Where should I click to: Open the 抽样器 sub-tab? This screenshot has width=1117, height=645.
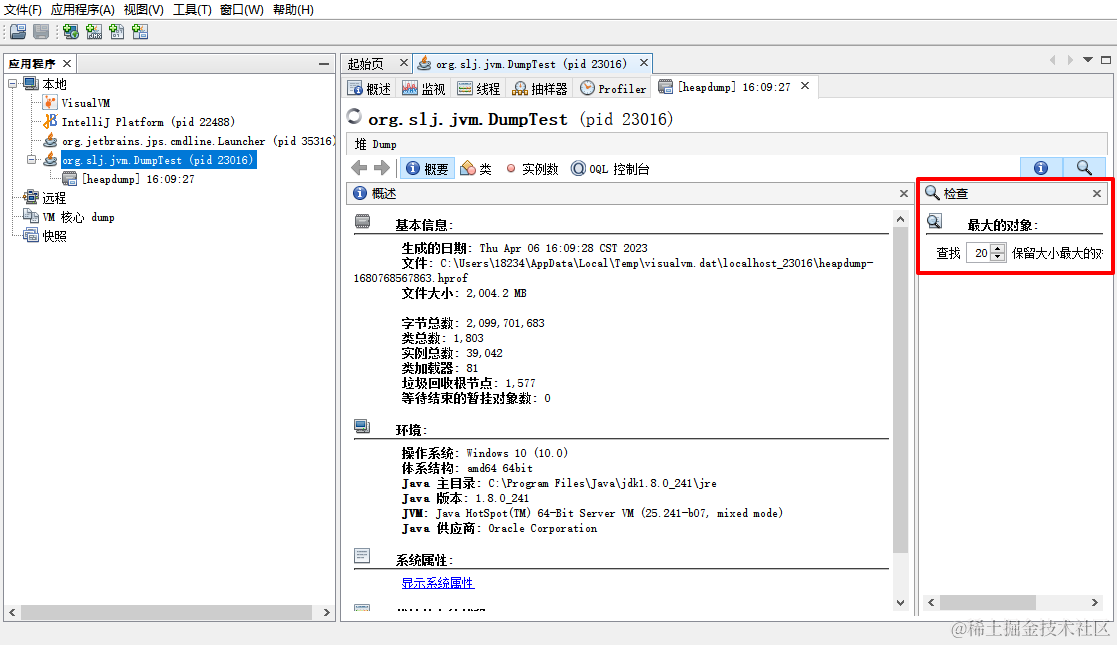tap(541, 88)
